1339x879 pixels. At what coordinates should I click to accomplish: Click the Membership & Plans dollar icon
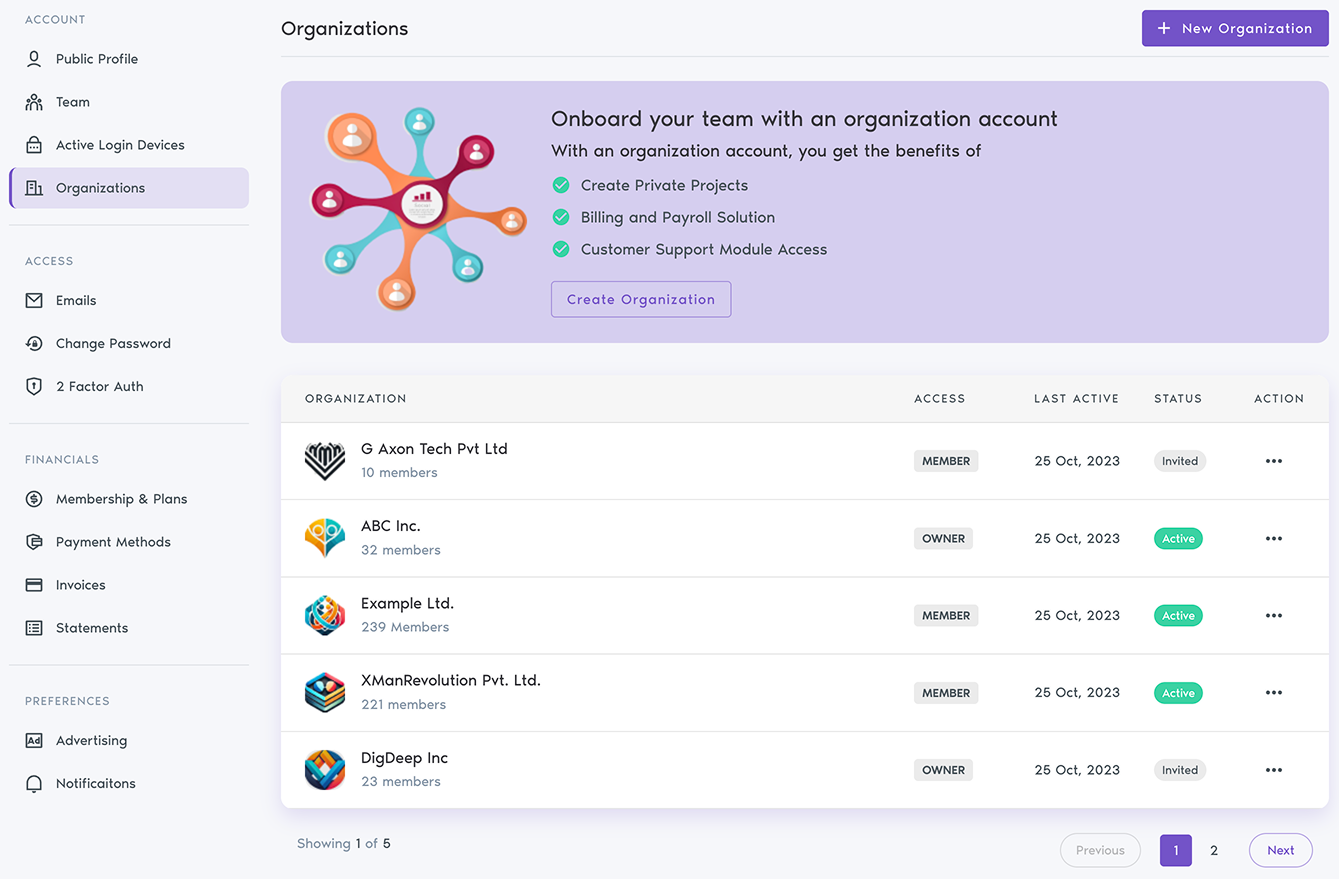pyautogui.click(x=34, y=499)
